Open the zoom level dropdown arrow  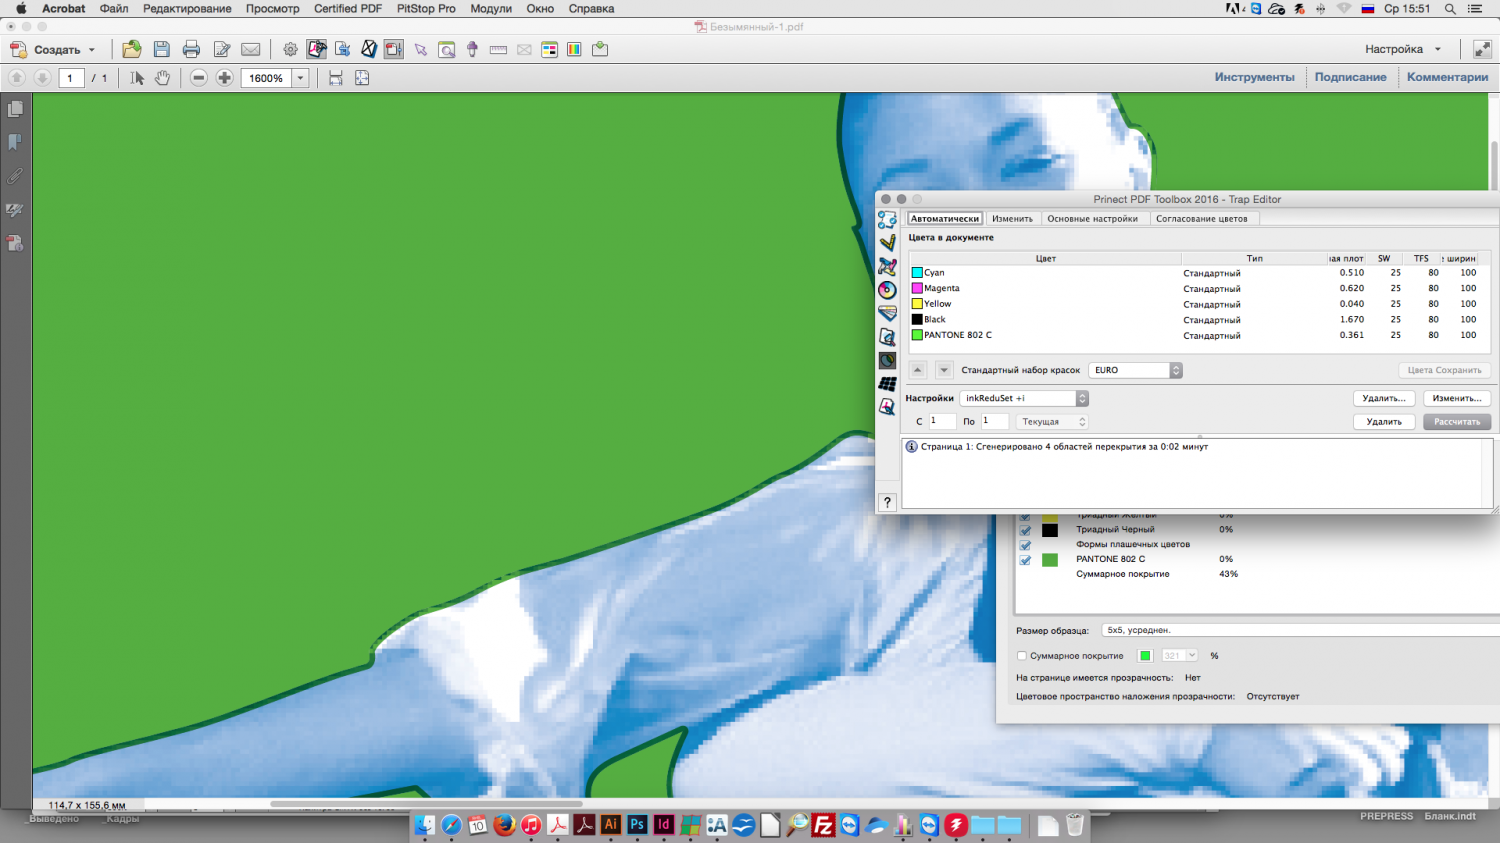click(x=300, y=78)
